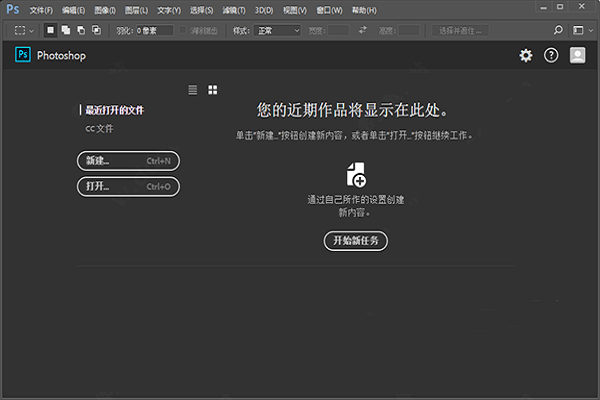Expand the Rectangular Marquee tool preset picker
600x400 pixels.
pos(24,30)
